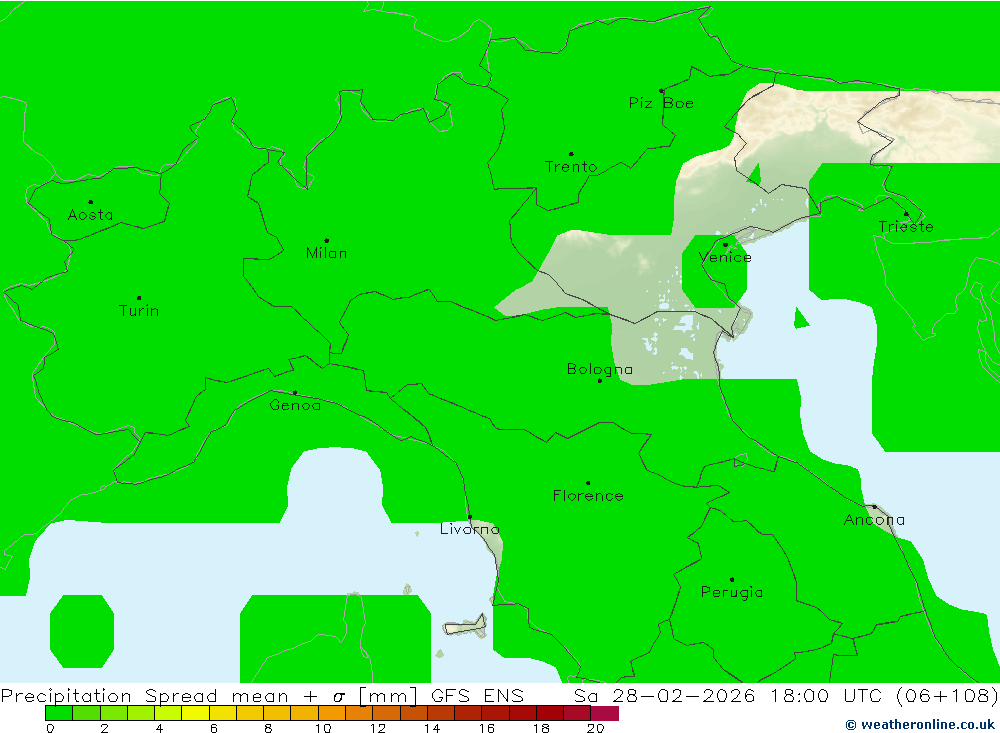Click the '(06+108)' forecast run text

point(947,695)
